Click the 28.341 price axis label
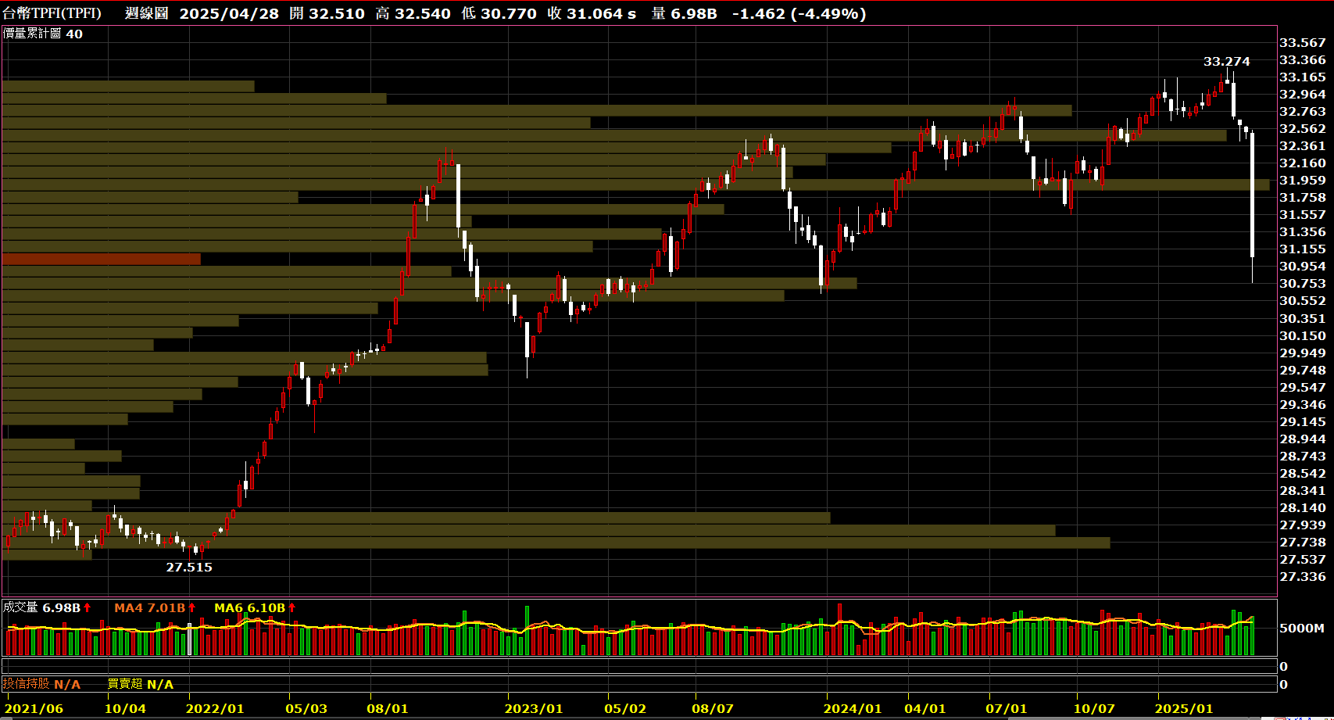 tap(1303, 491)
